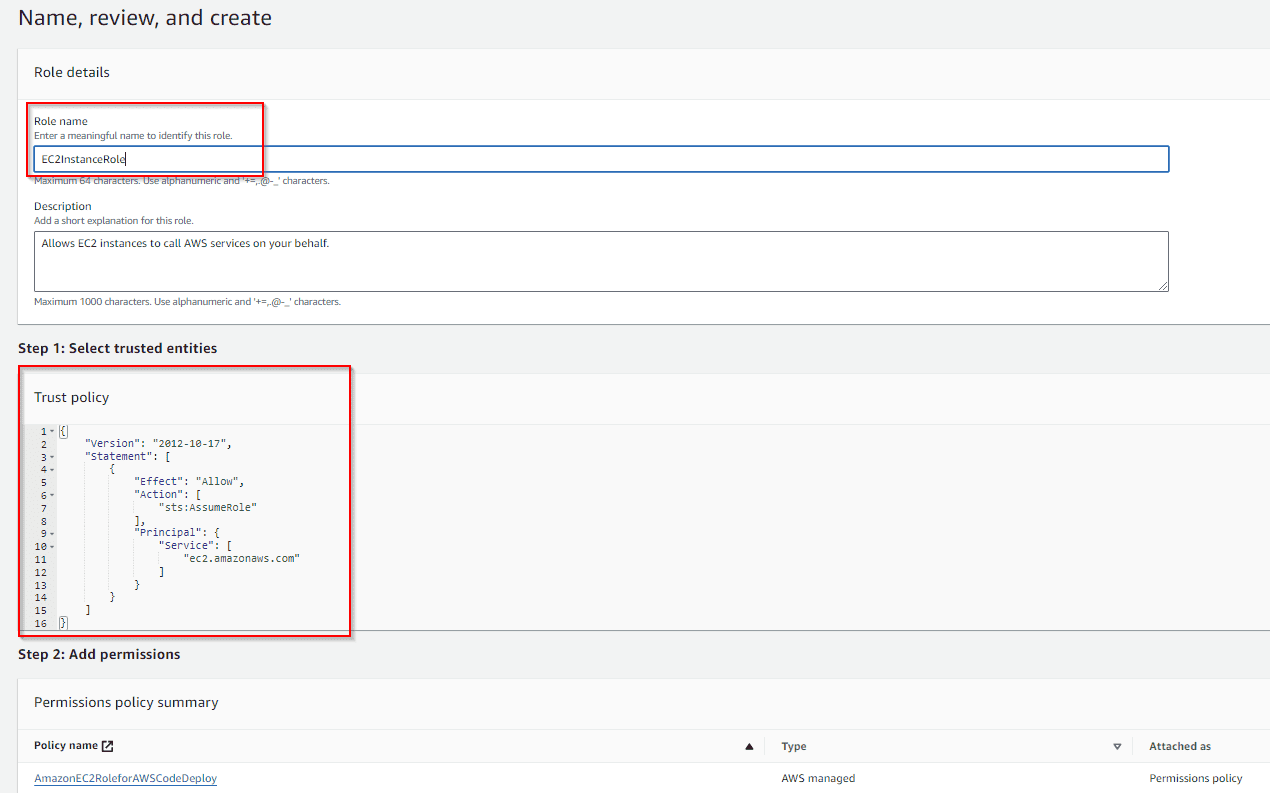Click inside the role Description text area

600,261
